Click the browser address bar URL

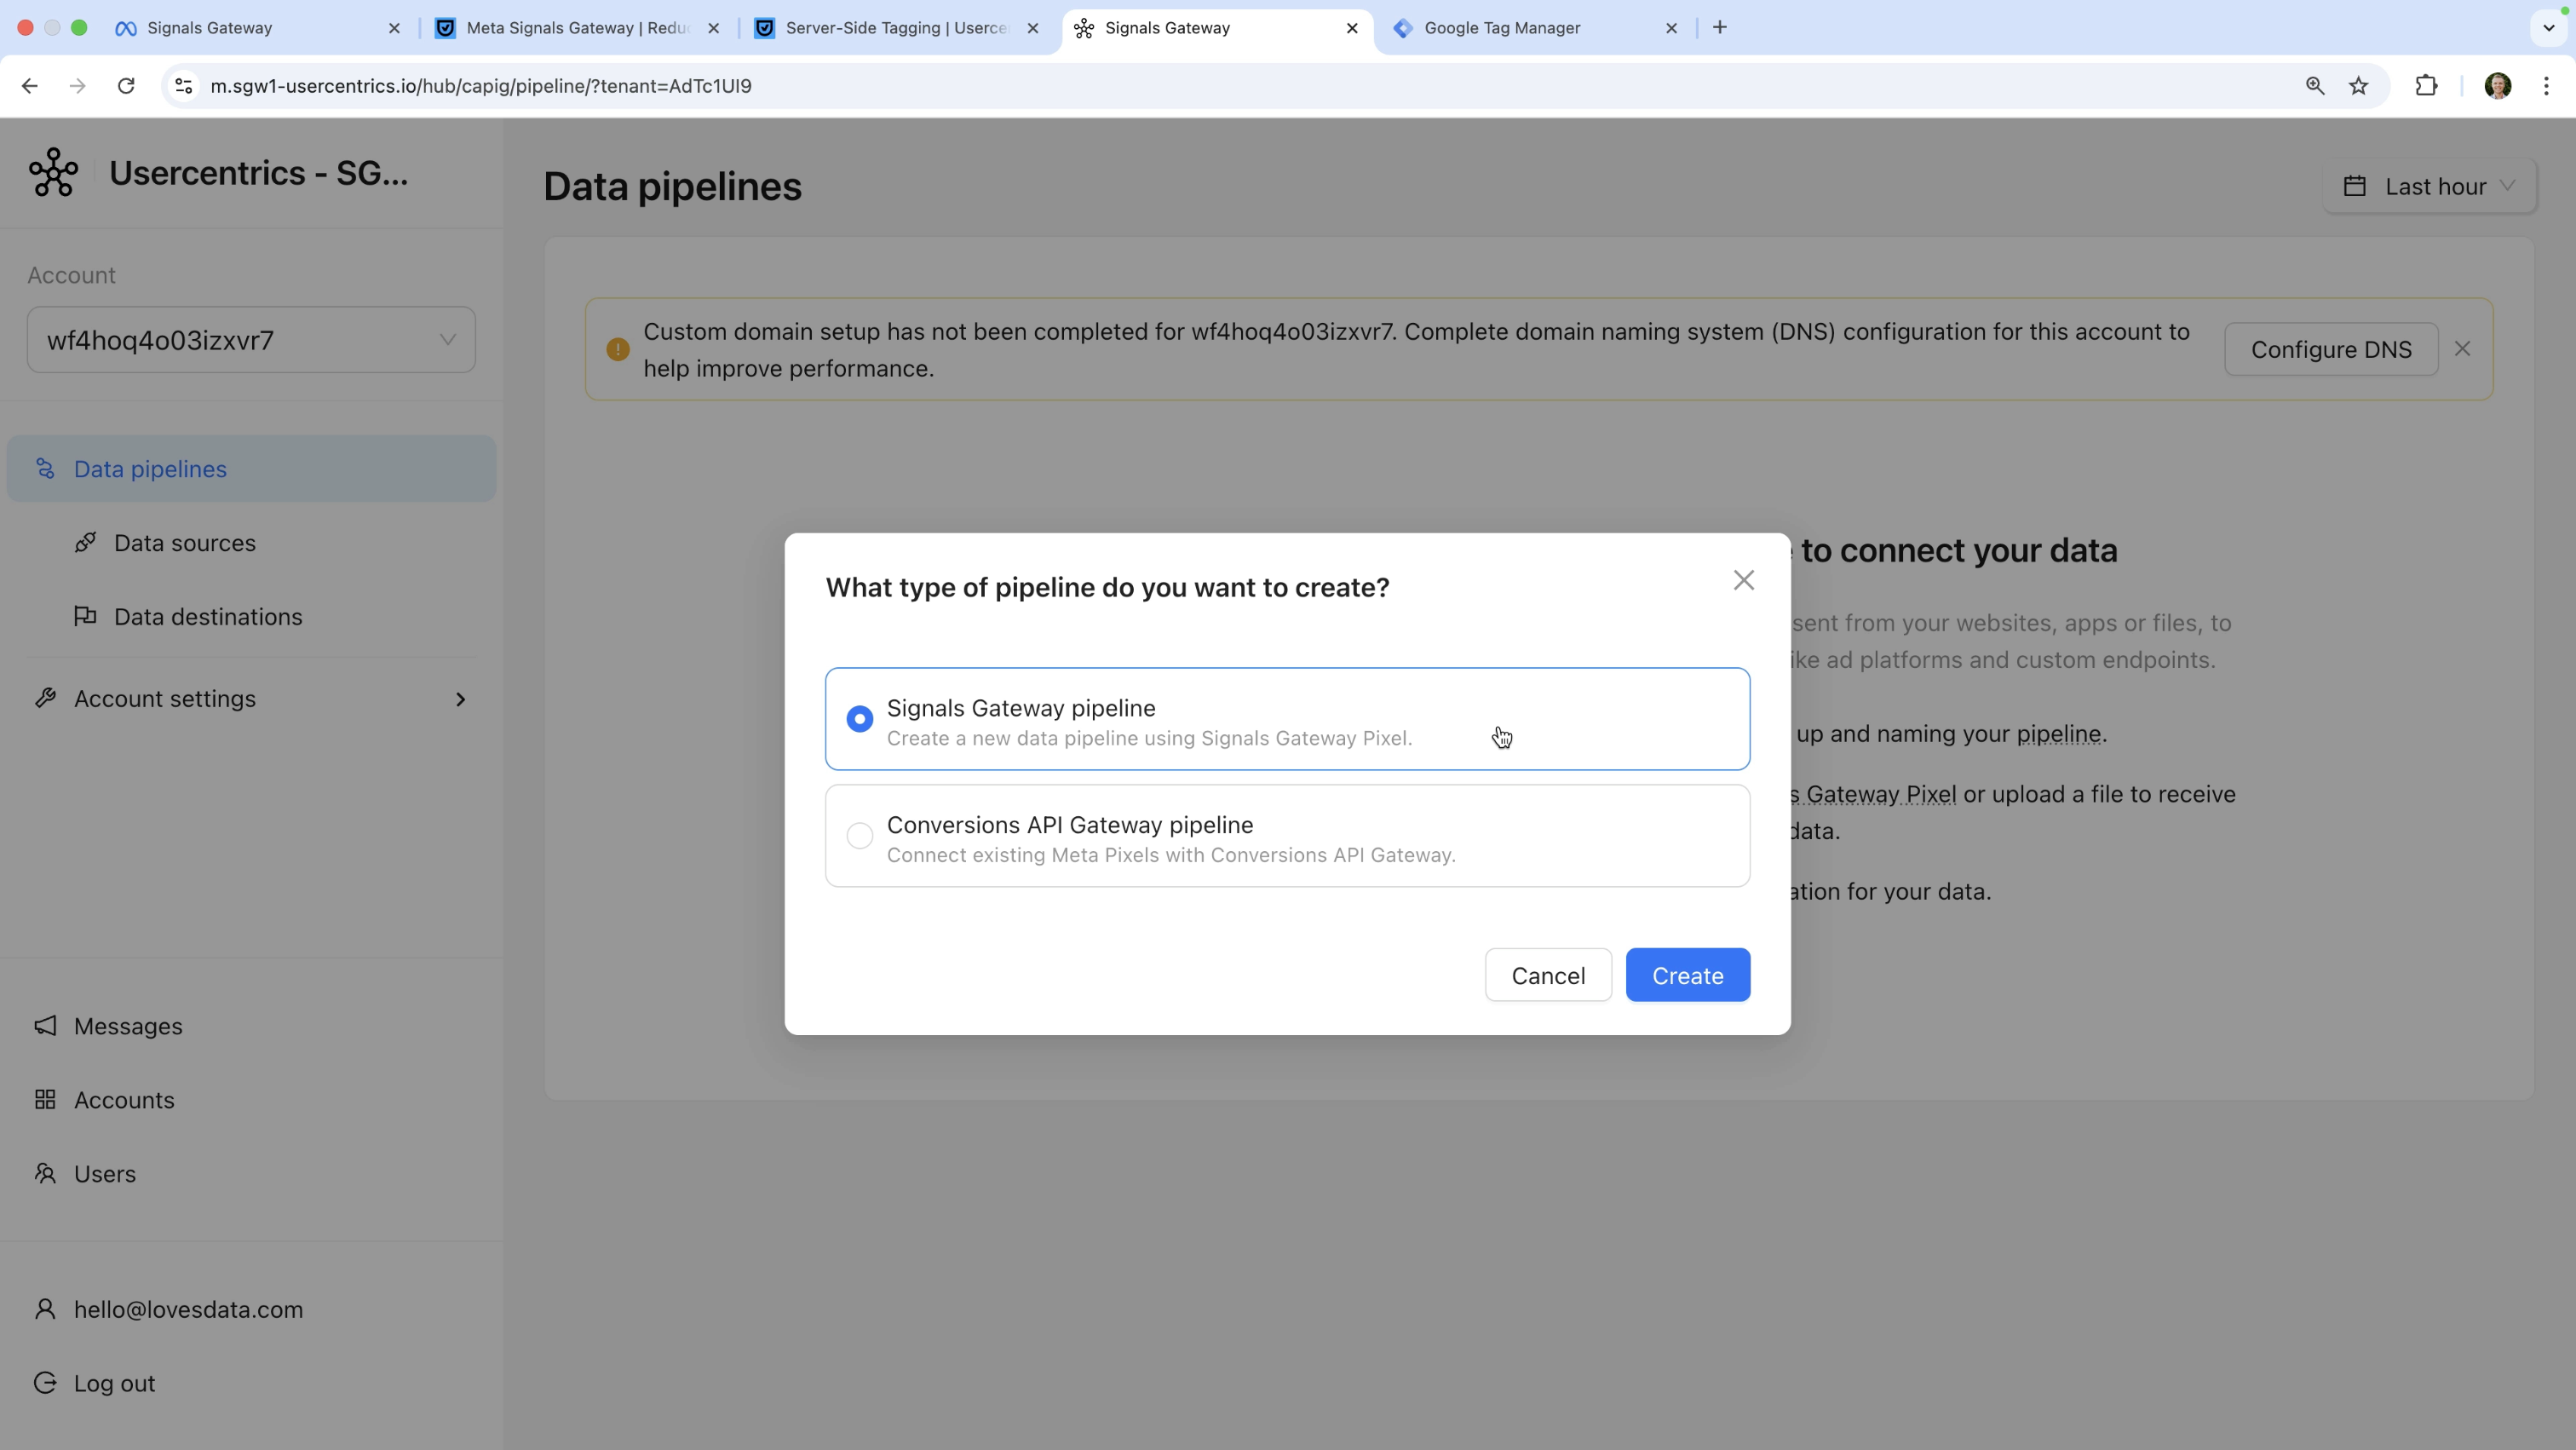pos(481,86)
